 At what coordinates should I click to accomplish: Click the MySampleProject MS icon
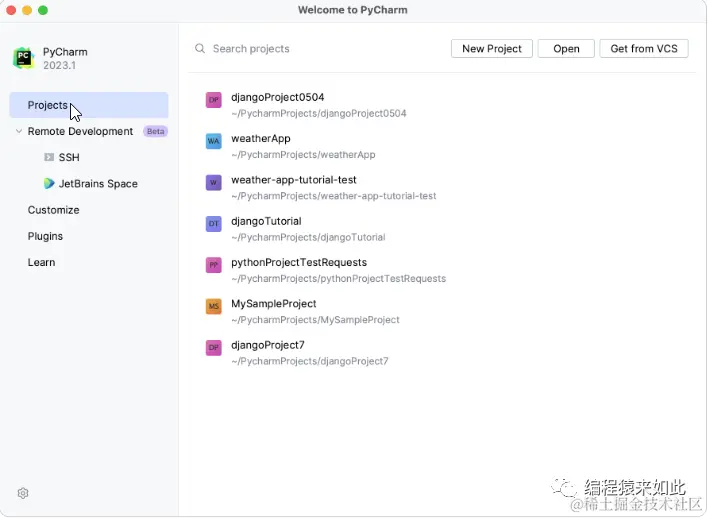coord(214,306)
